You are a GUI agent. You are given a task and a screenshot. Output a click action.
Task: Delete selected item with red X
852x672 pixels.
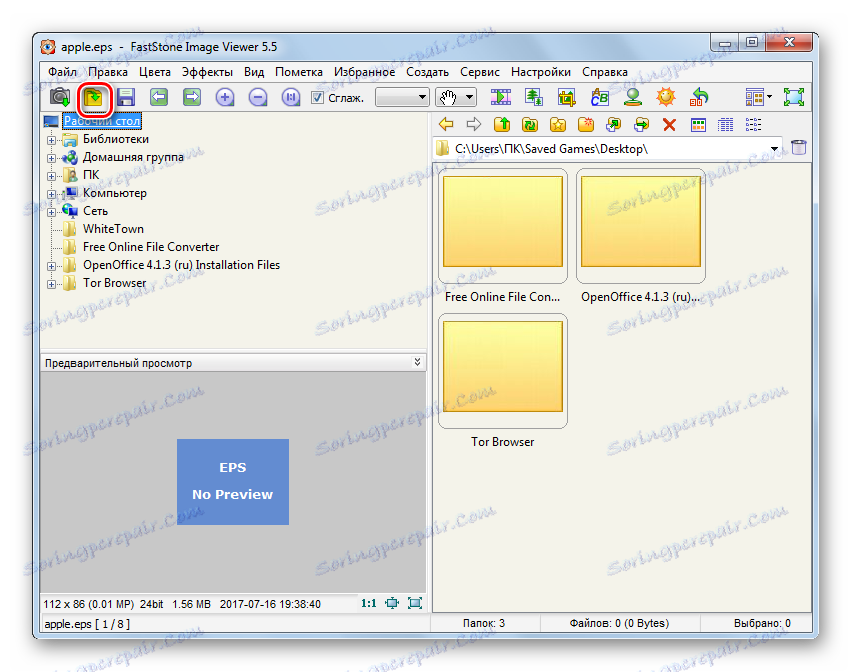(669, 125)
